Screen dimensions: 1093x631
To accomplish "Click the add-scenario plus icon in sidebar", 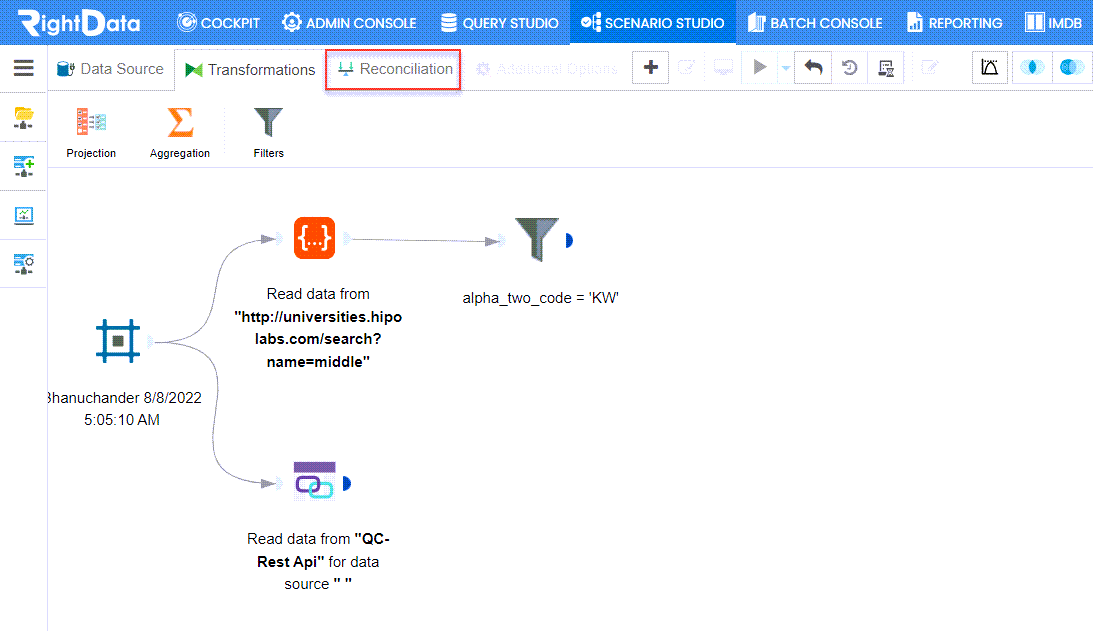I will (x=24, y=167).
